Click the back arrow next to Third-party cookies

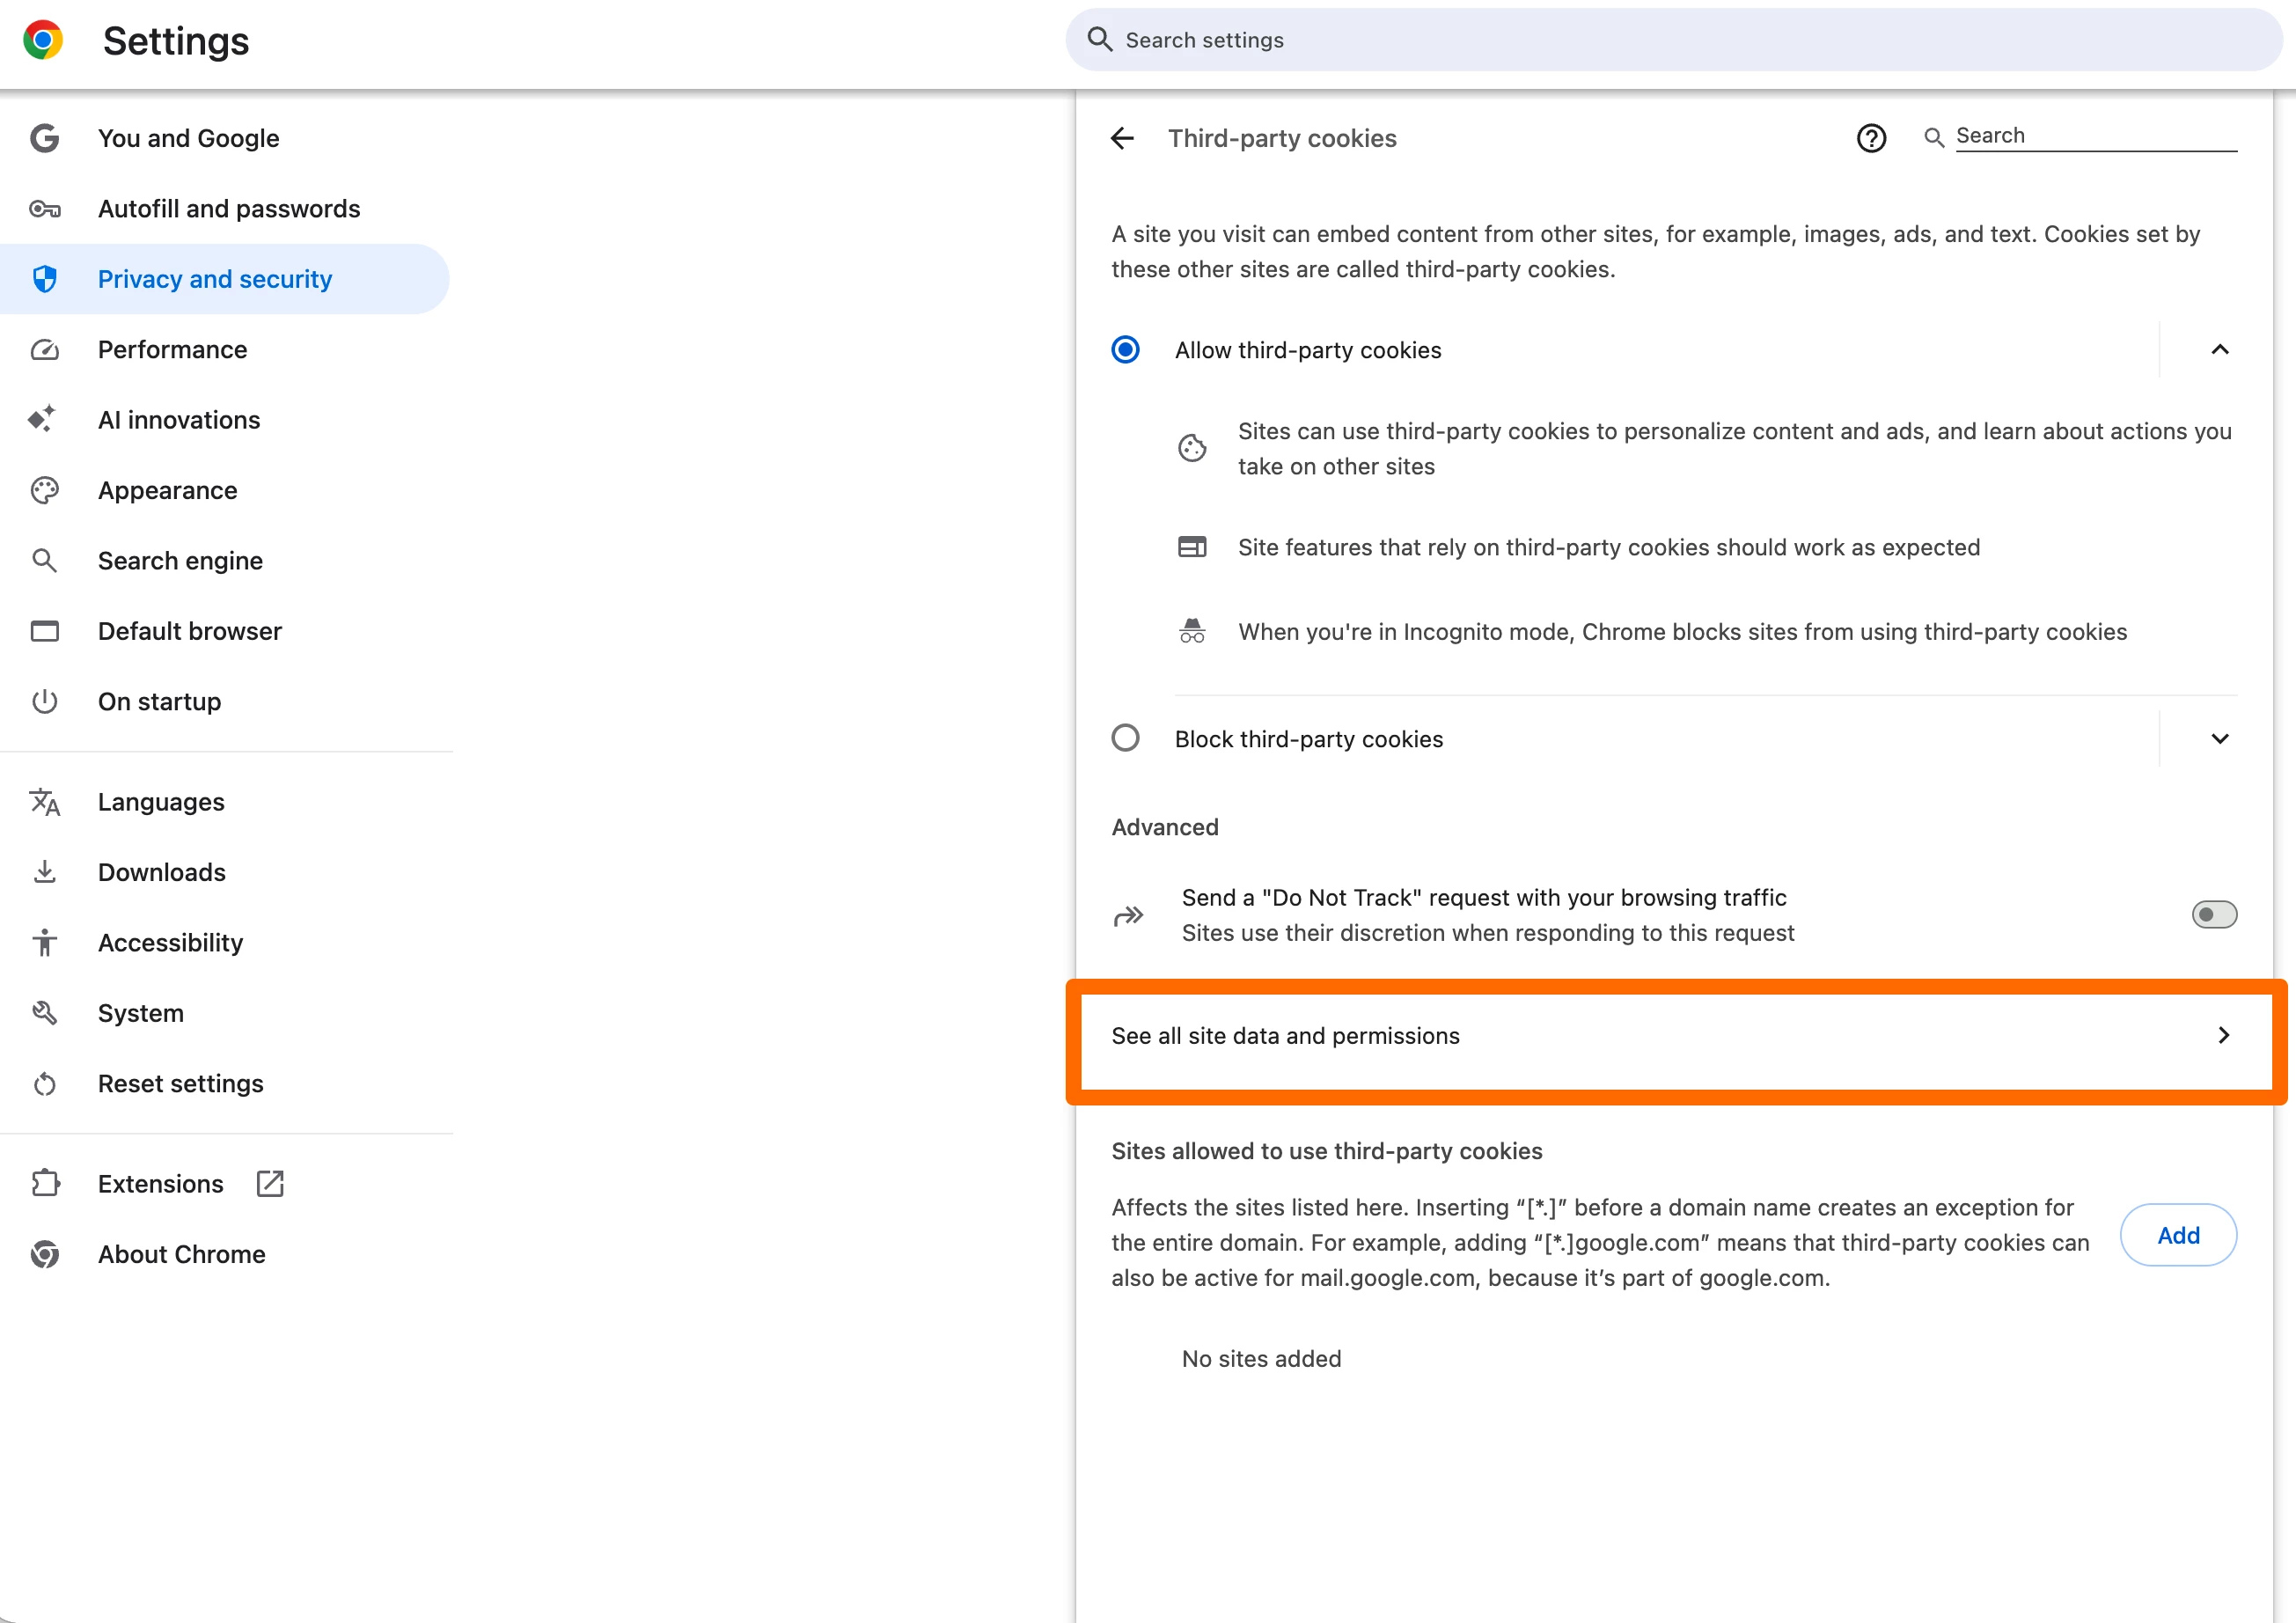(1122, 138)
